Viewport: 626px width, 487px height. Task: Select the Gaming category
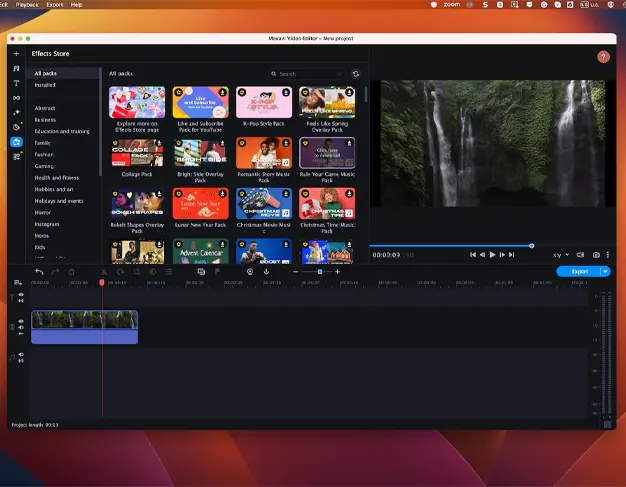pyautogui.click(x=44, y=166)
